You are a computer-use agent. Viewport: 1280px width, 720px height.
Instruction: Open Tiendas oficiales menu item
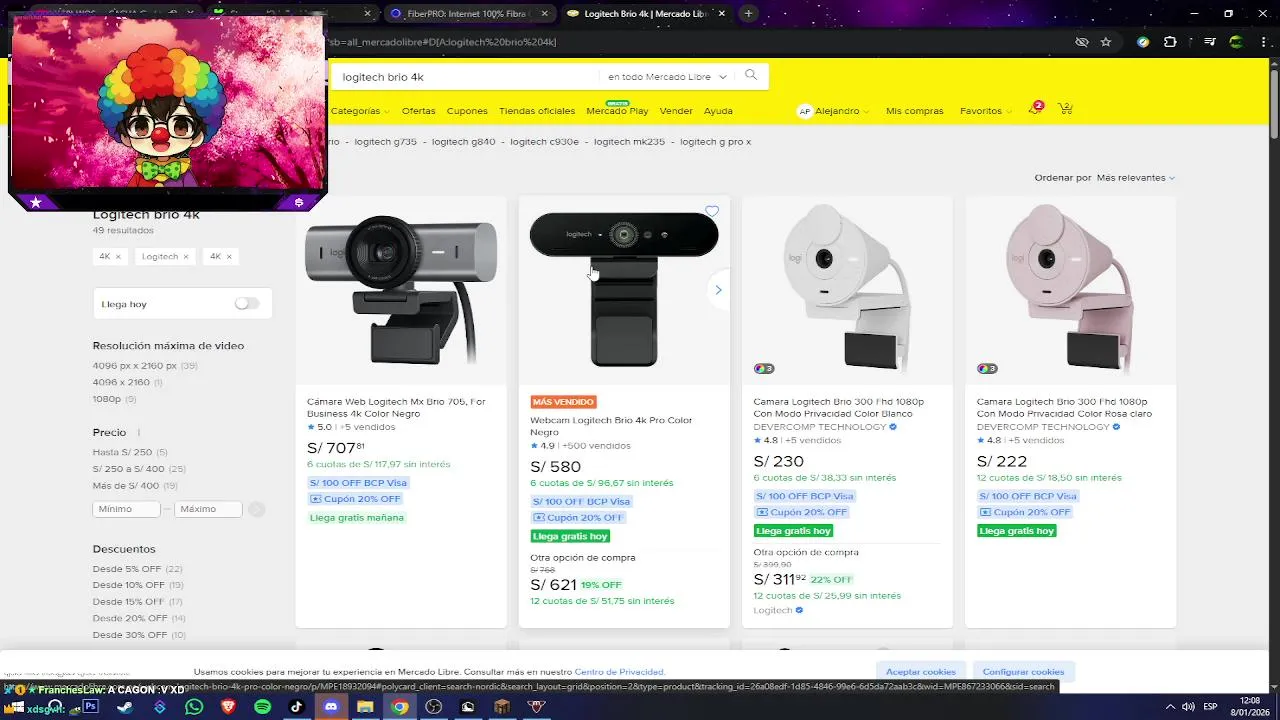click(x=537, y=111)
